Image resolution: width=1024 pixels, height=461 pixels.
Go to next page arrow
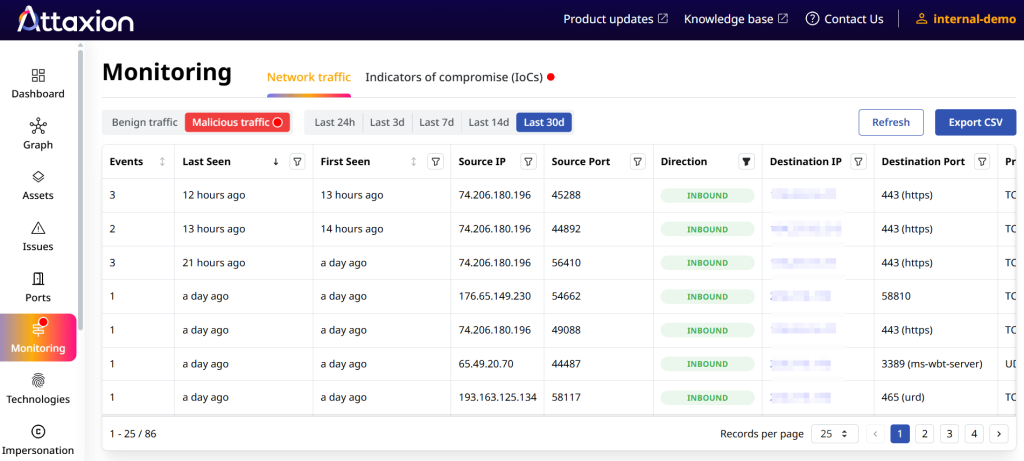[999, 434]
